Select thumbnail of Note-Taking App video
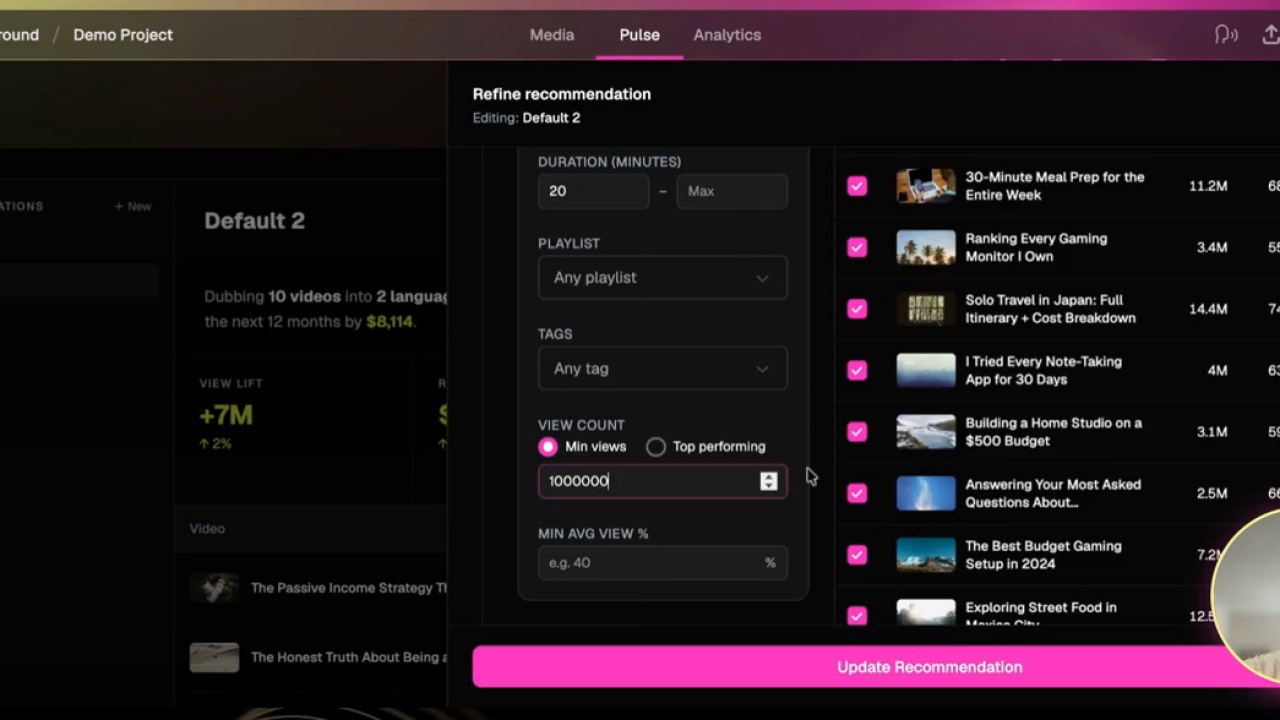This screenshot has height=720, width=1280. tap(926, 371)
